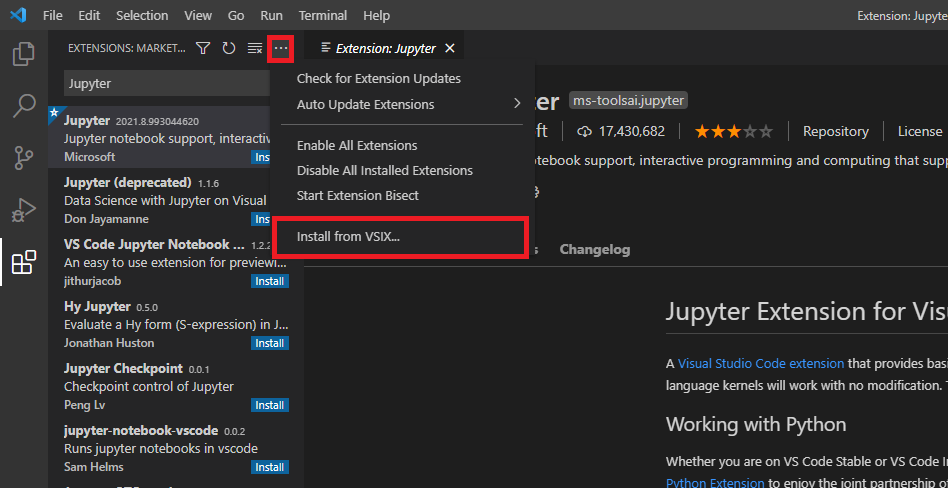This screenshot has height=488, width=948.
Task: Click the Jupyter search input field
Action: coord(166,83)
